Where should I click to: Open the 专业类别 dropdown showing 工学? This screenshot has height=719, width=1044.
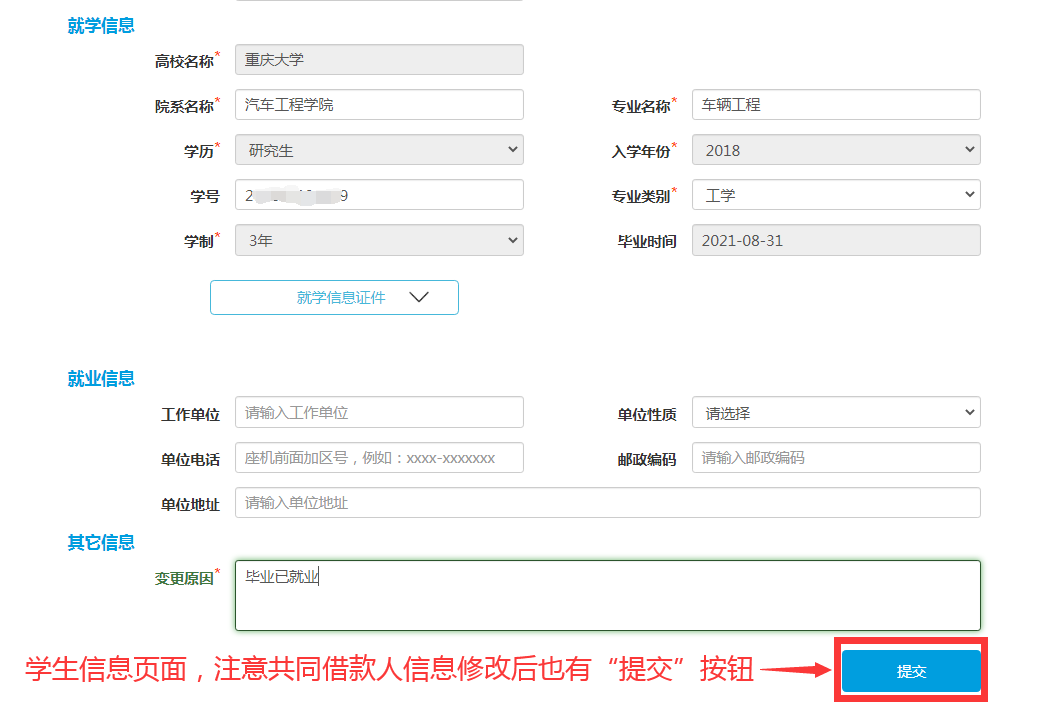pos(836,194)
